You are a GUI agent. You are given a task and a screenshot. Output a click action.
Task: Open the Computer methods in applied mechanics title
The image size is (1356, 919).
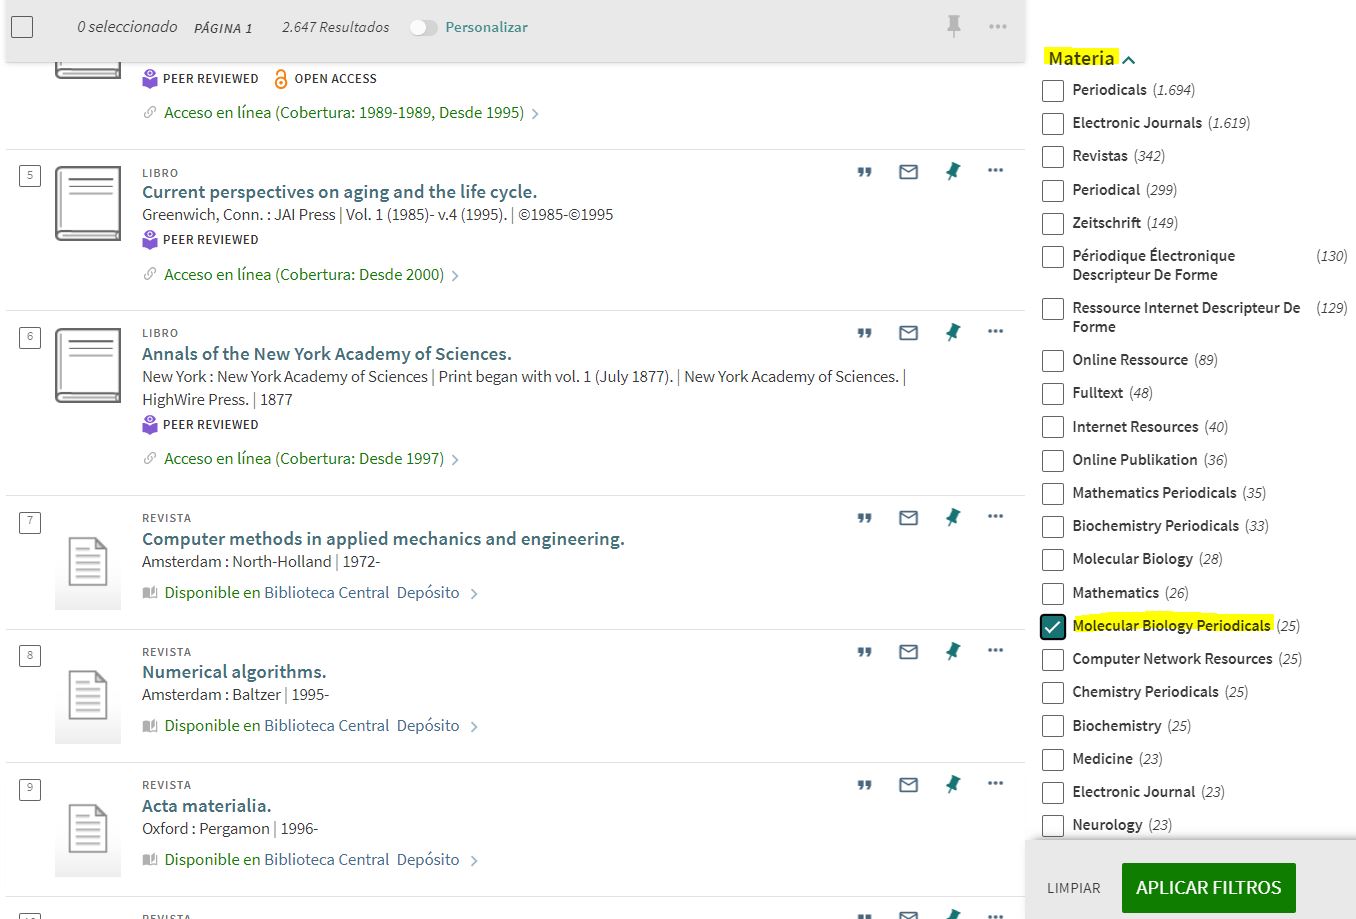[383, 539]
